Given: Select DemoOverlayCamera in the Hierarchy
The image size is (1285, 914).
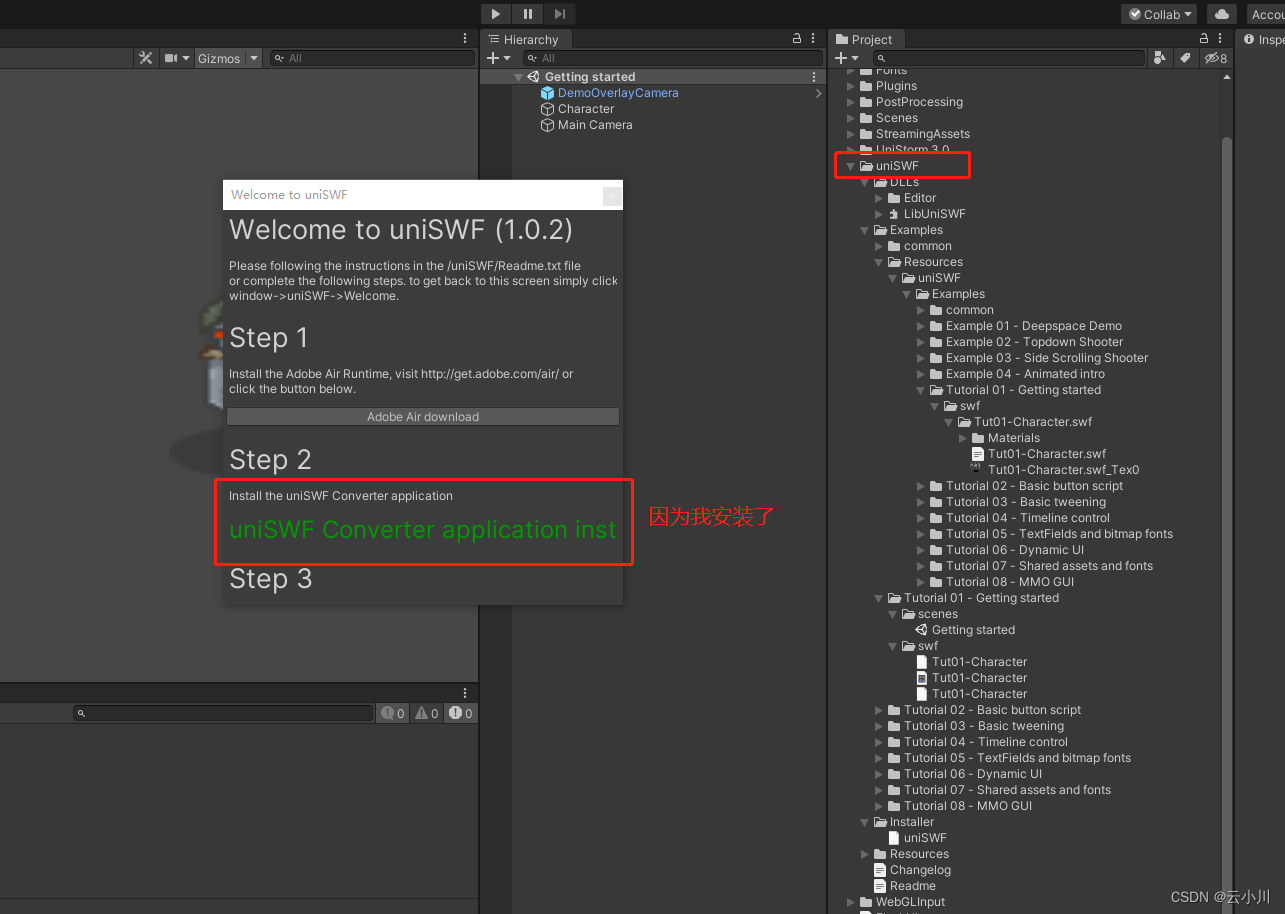Looking at the screenshot, I should coord(618,93).
